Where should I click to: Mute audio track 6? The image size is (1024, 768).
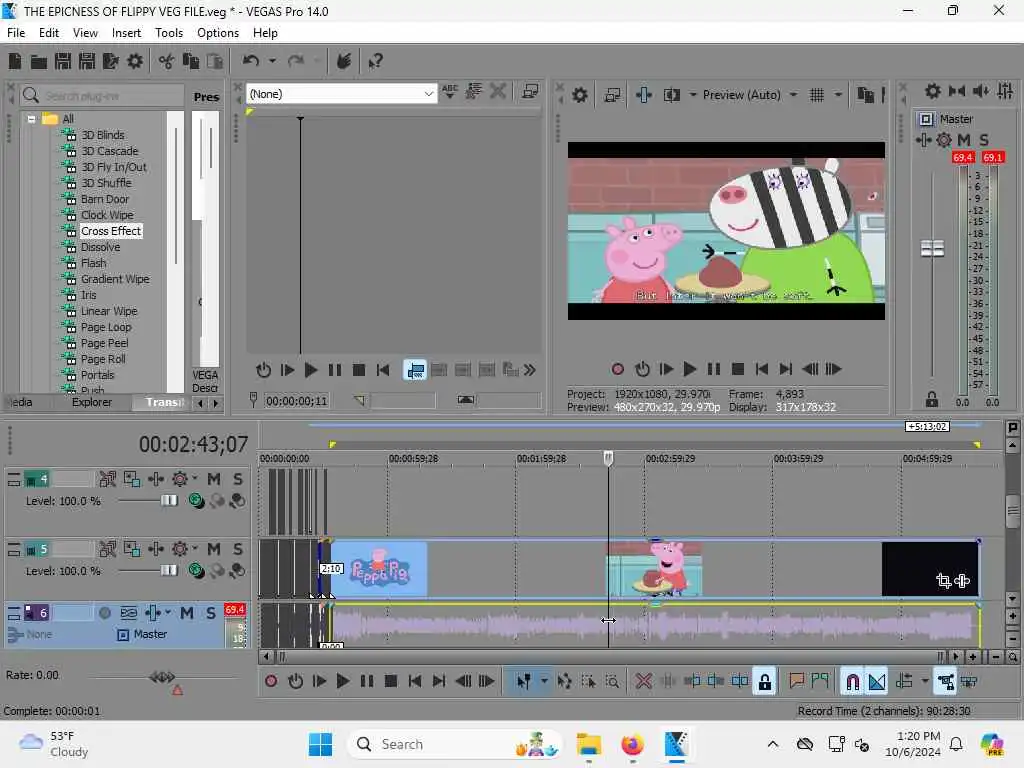coord(187,613)
